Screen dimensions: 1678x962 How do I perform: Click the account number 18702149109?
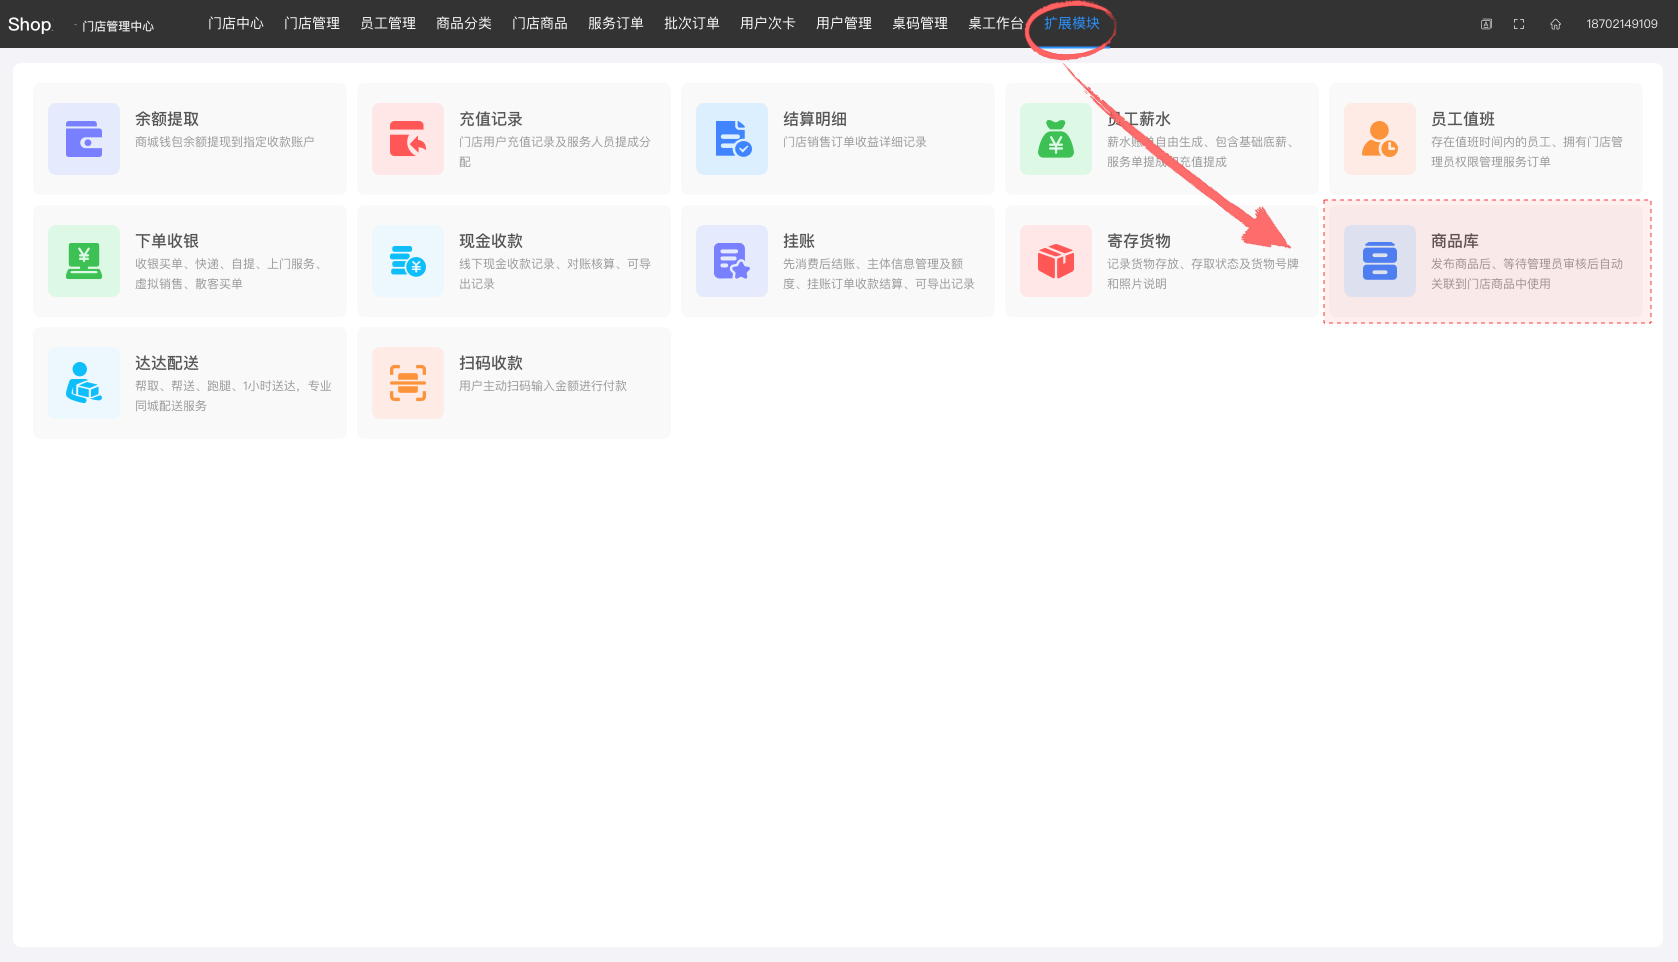(x=1621, y=24)
